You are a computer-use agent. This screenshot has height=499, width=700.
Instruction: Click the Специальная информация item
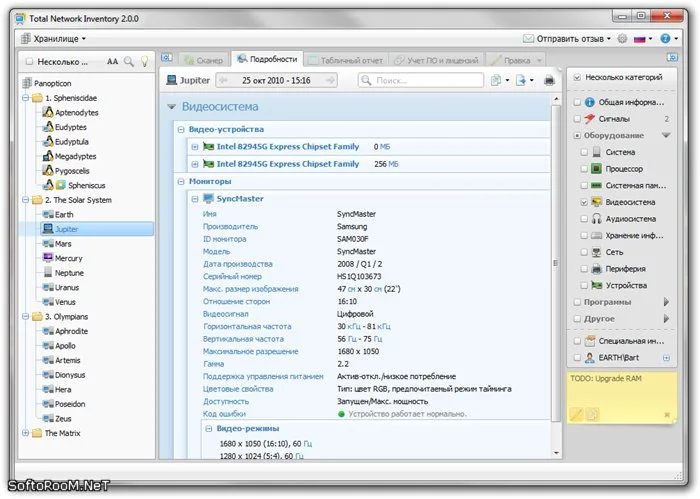coord(631,341)
